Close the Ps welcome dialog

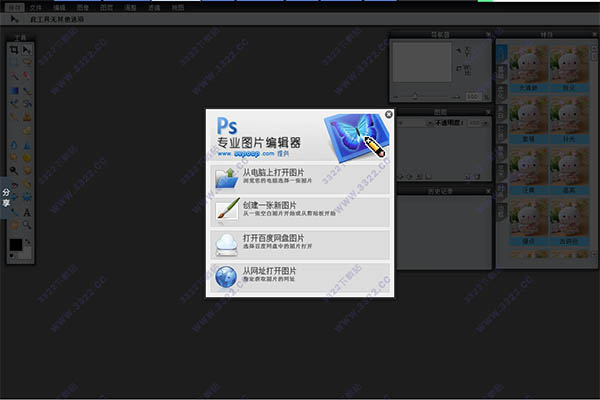pos(388,114)
